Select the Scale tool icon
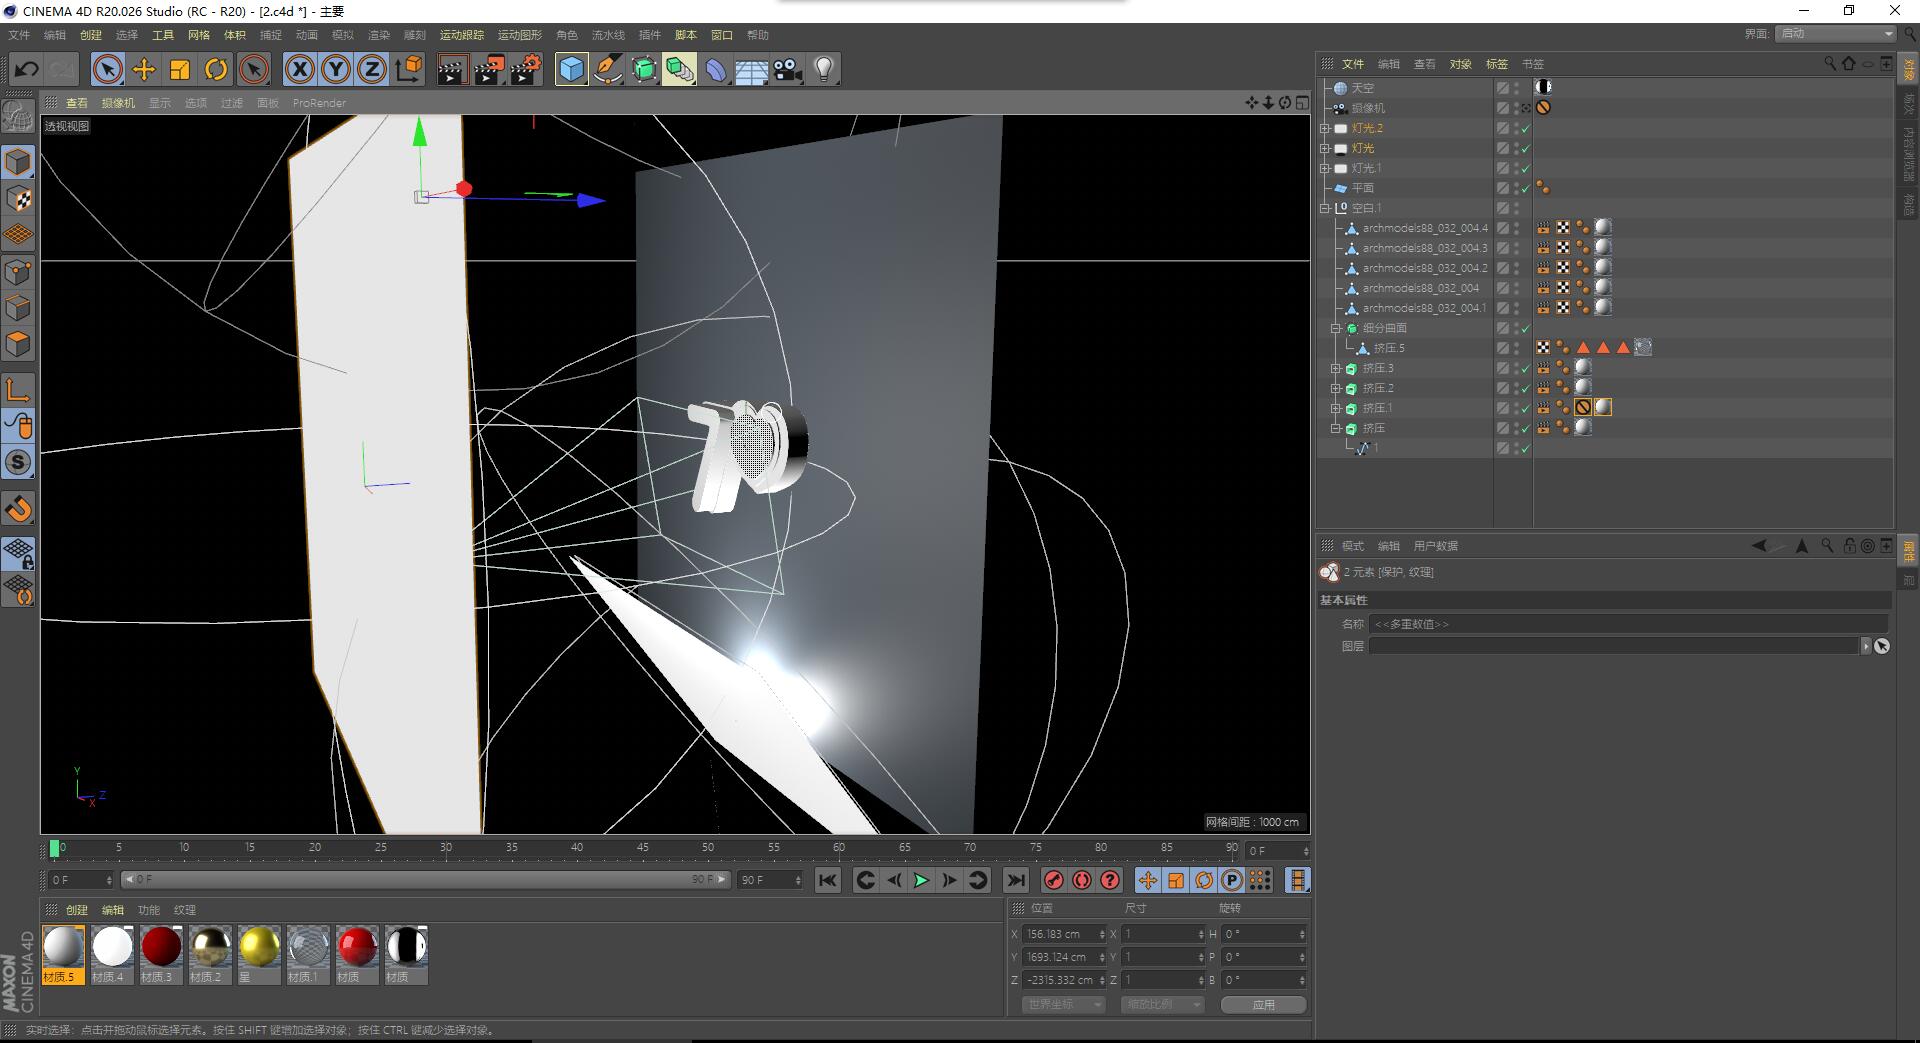Viewport: 1920px width, 1043px height. click(180, 69)
